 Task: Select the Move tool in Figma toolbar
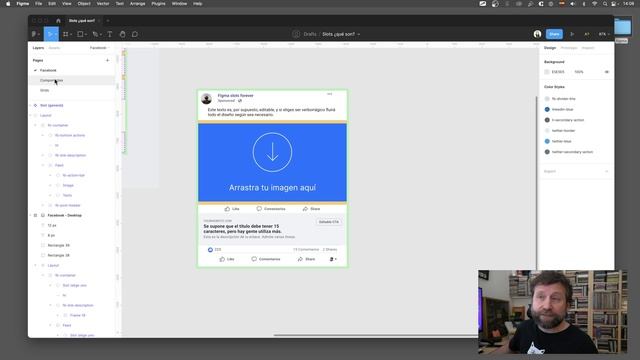pos(50,34)
